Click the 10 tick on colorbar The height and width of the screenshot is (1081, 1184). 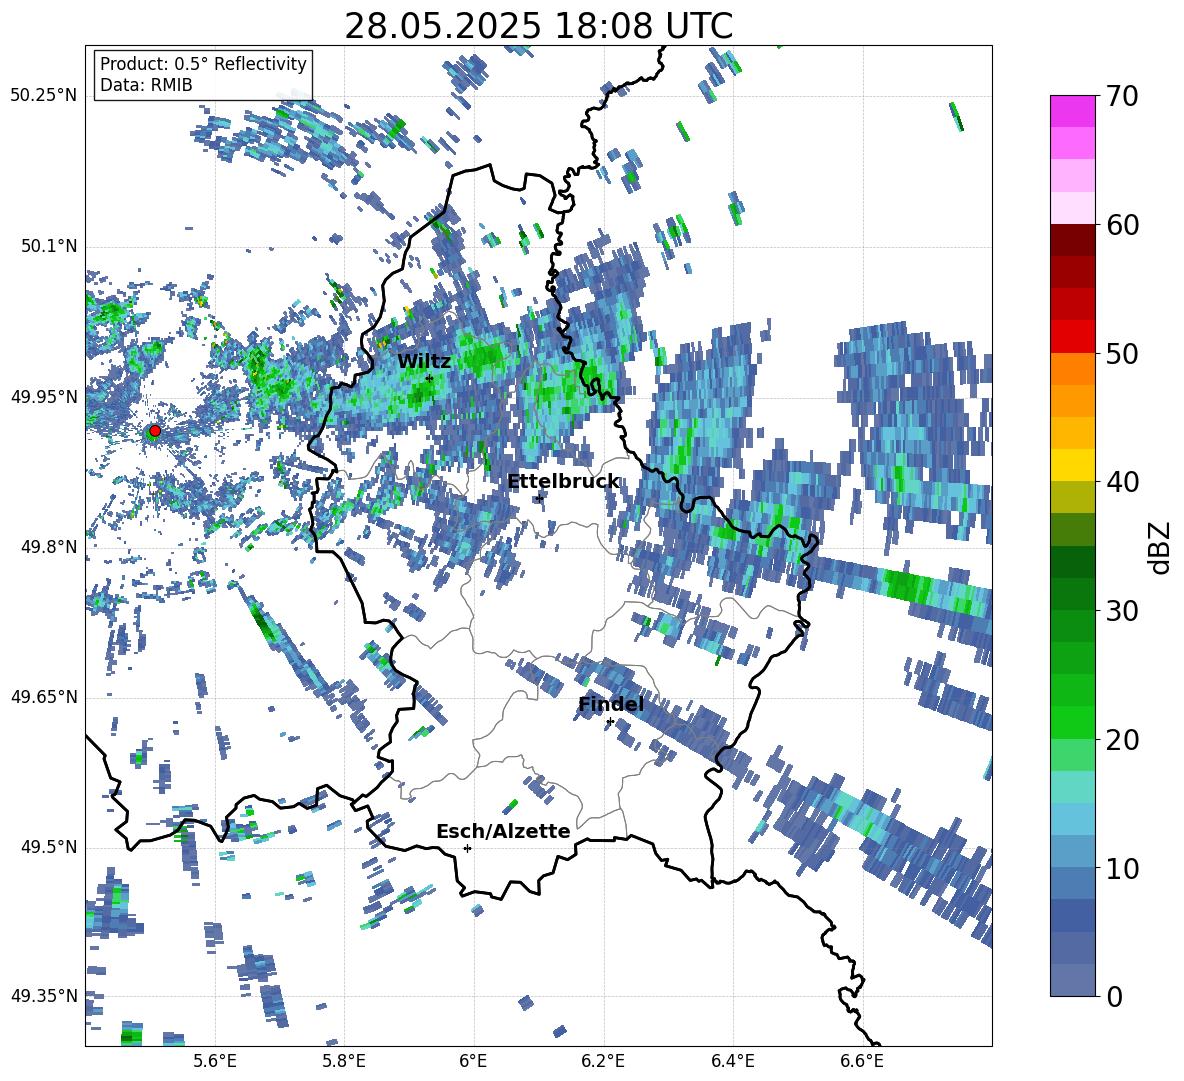click(1122, 868)
